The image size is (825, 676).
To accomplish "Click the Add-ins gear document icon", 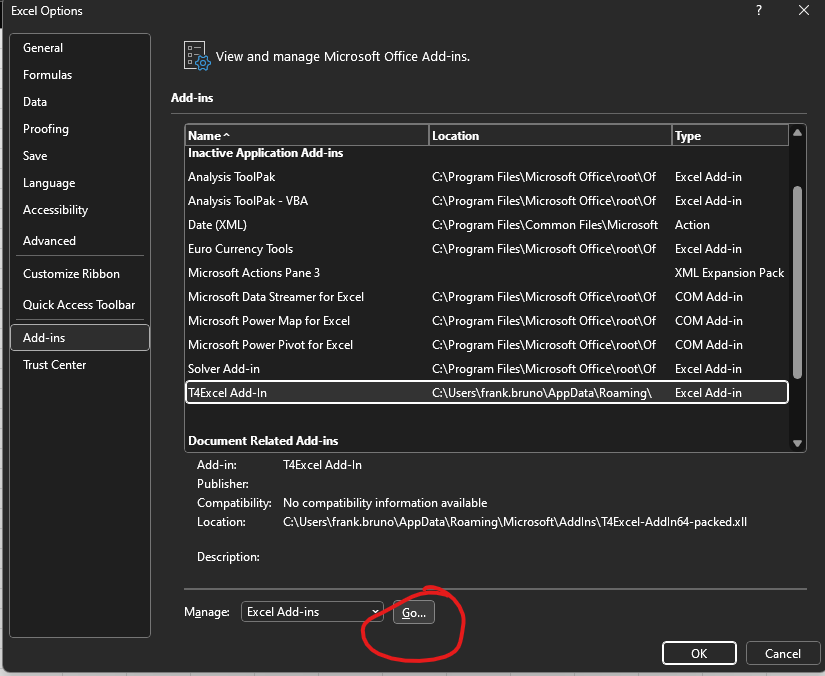I will [x=196, y=56].
